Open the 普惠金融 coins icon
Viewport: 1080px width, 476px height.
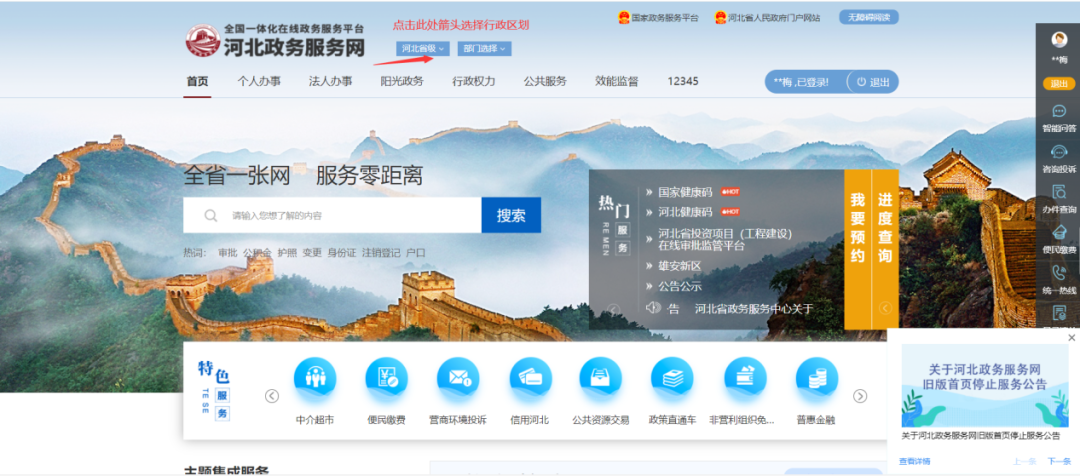click(x=816, y=380)
